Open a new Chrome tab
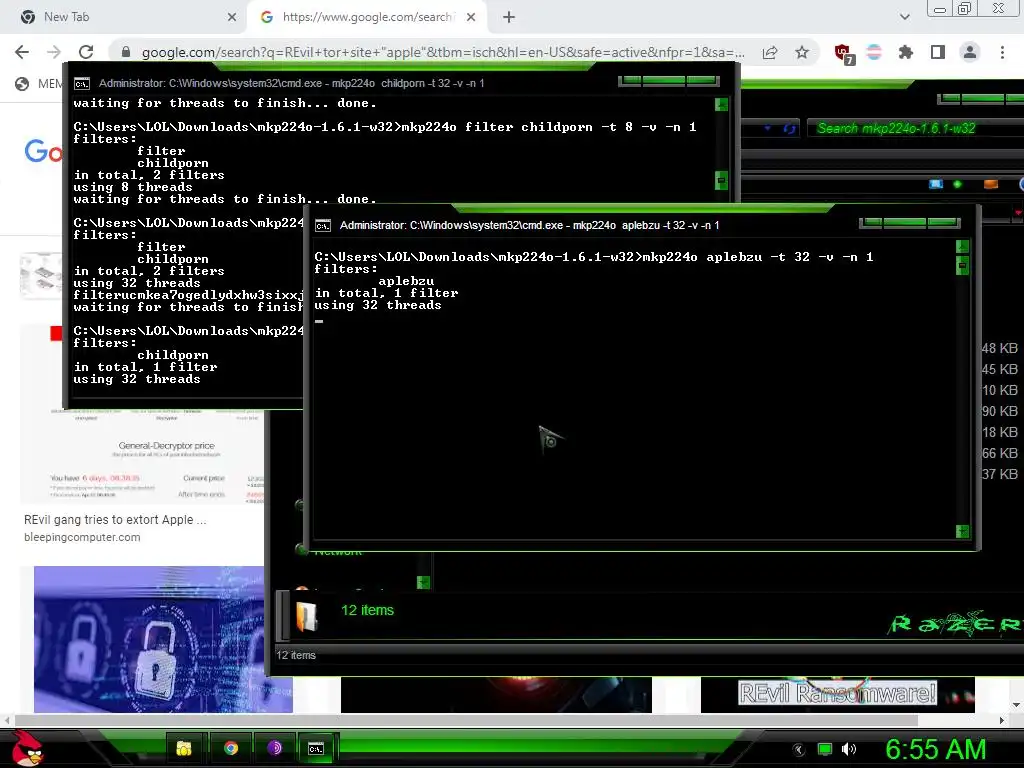 pos(509,18)
